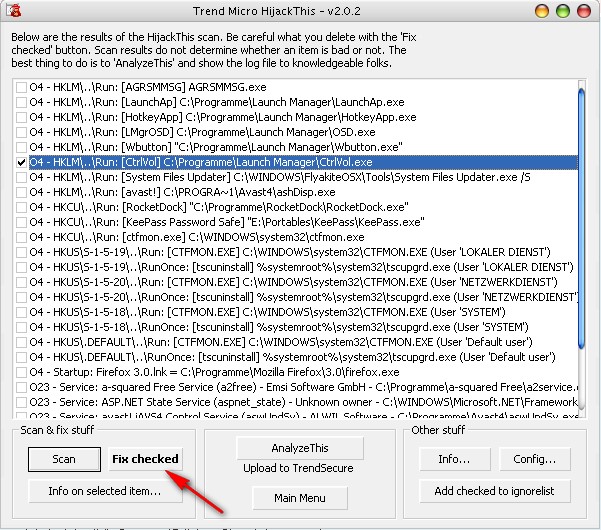Tick the ASP.NET State Service checkbox
Image resolution: width=601 pixels, height=530 pixels.
21,402
